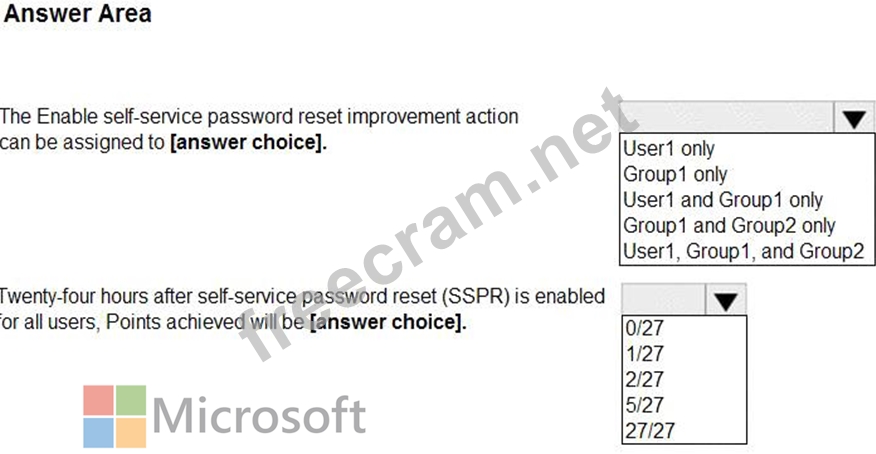Viewport: 876px width, 454px height.
Task: Click the empty second dropdown field
Action: pos(664,300)
